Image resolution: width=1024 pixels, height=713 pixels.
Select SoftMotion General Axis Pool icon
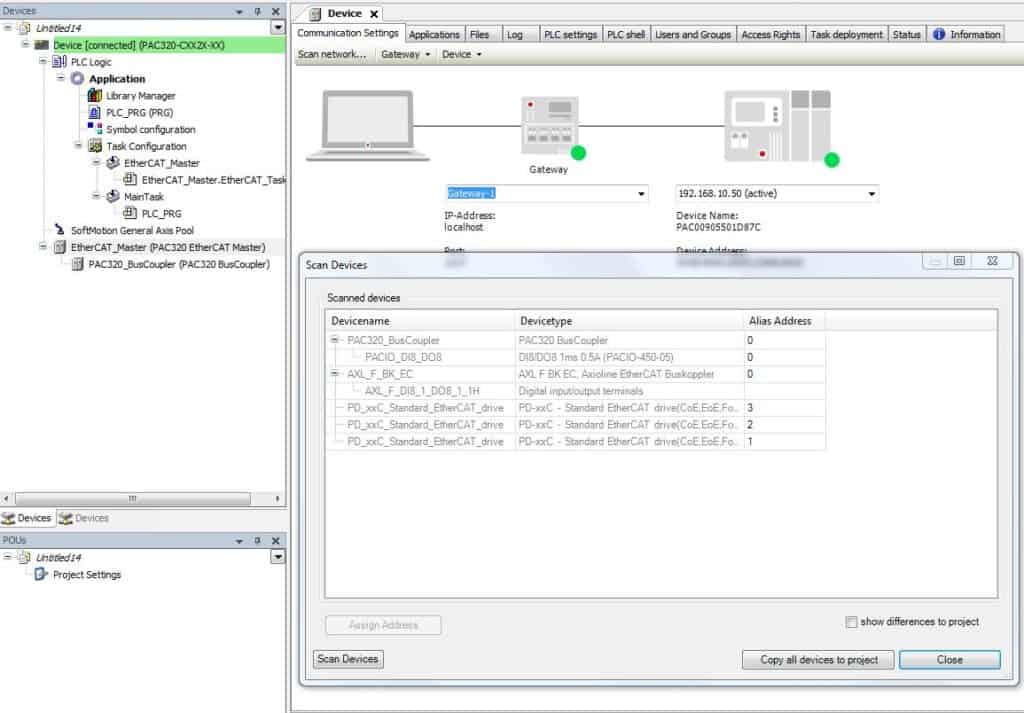(x=59, y=230)
